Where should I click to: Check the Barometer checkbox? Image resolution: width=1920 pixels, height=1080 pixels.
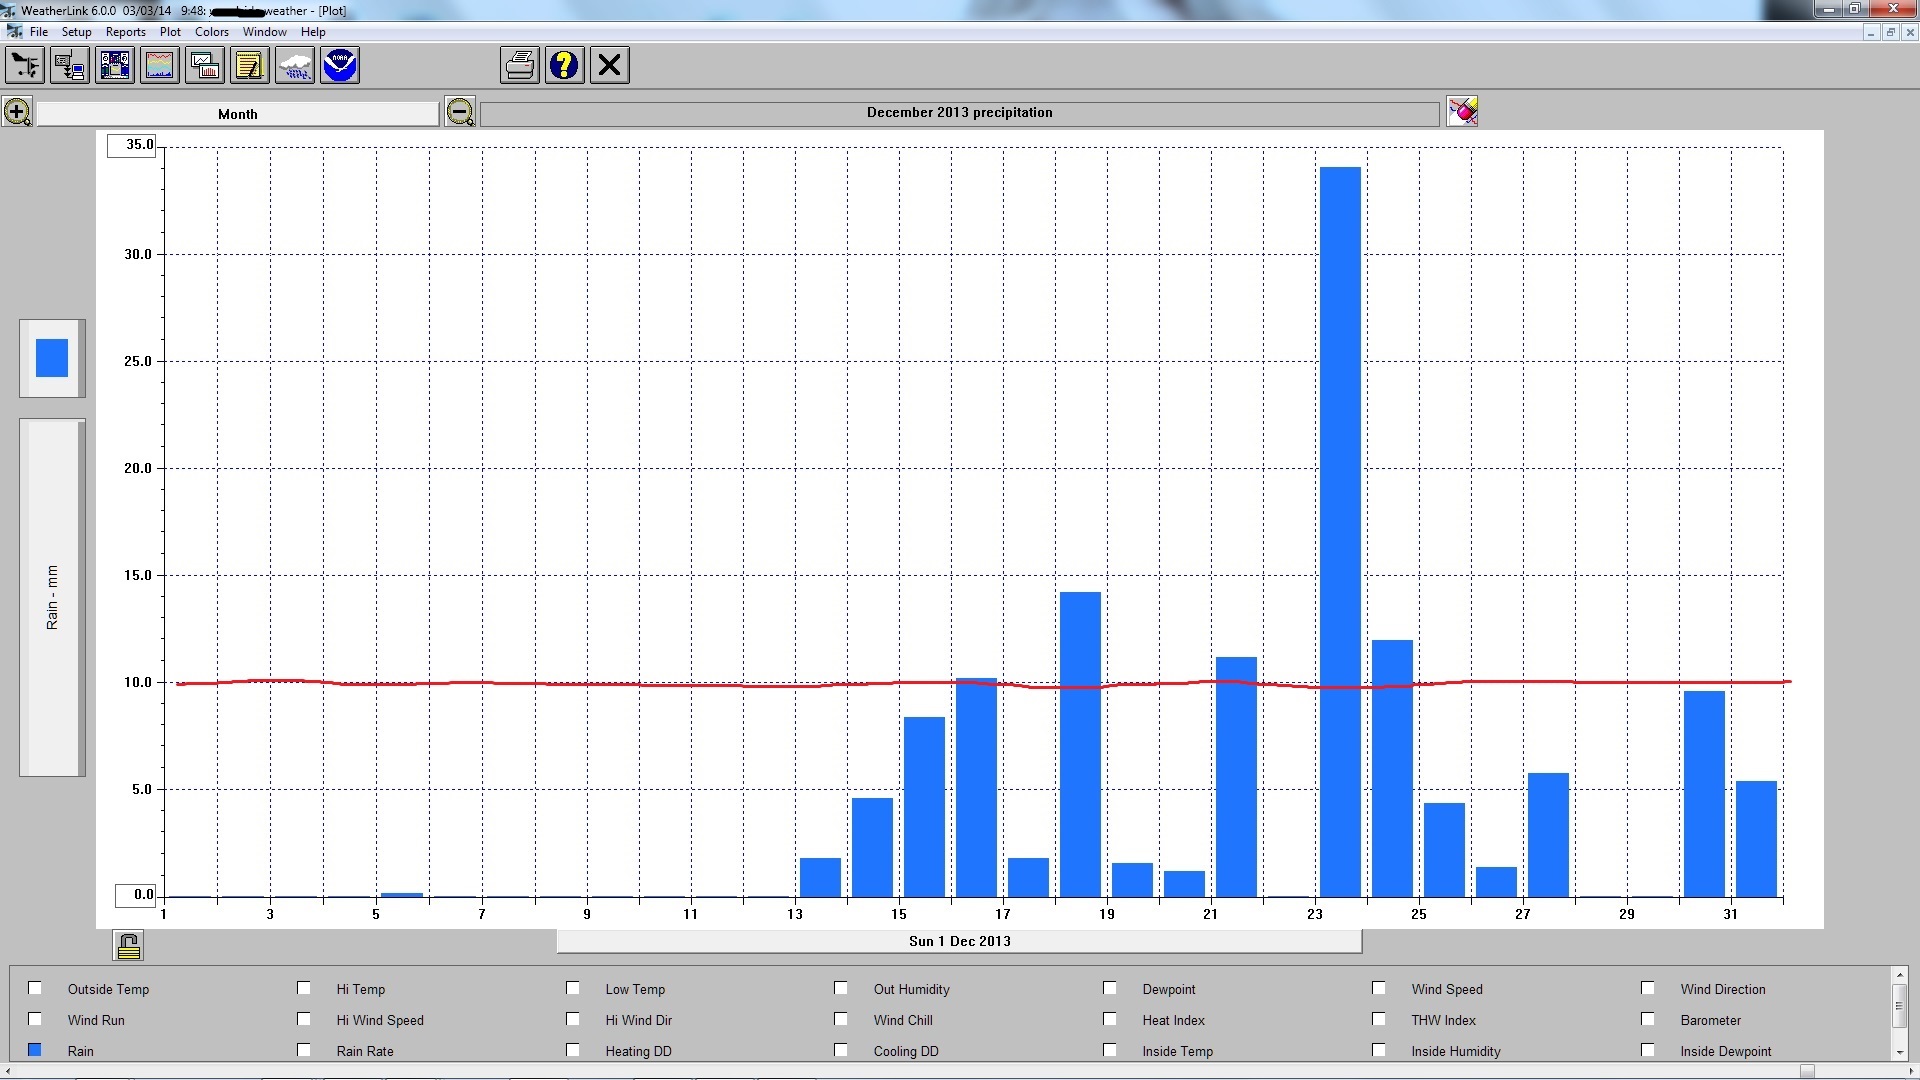click(x=1648, y=1019)
